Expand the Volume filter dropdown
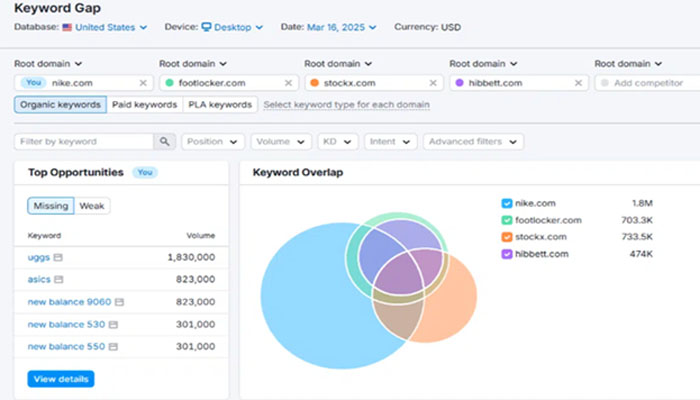The image size is (700, 400). click(x=280, y=142)
